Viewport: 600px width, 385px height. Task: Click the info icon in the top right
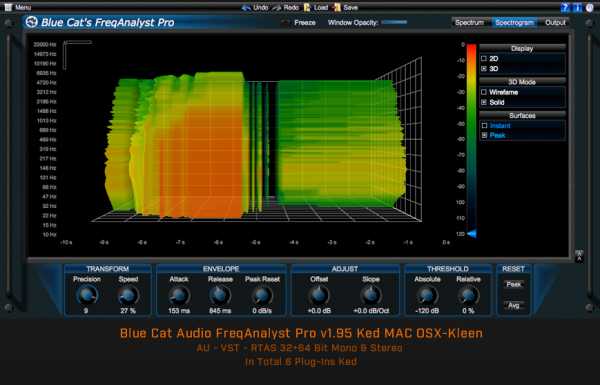tap(577, 7)
